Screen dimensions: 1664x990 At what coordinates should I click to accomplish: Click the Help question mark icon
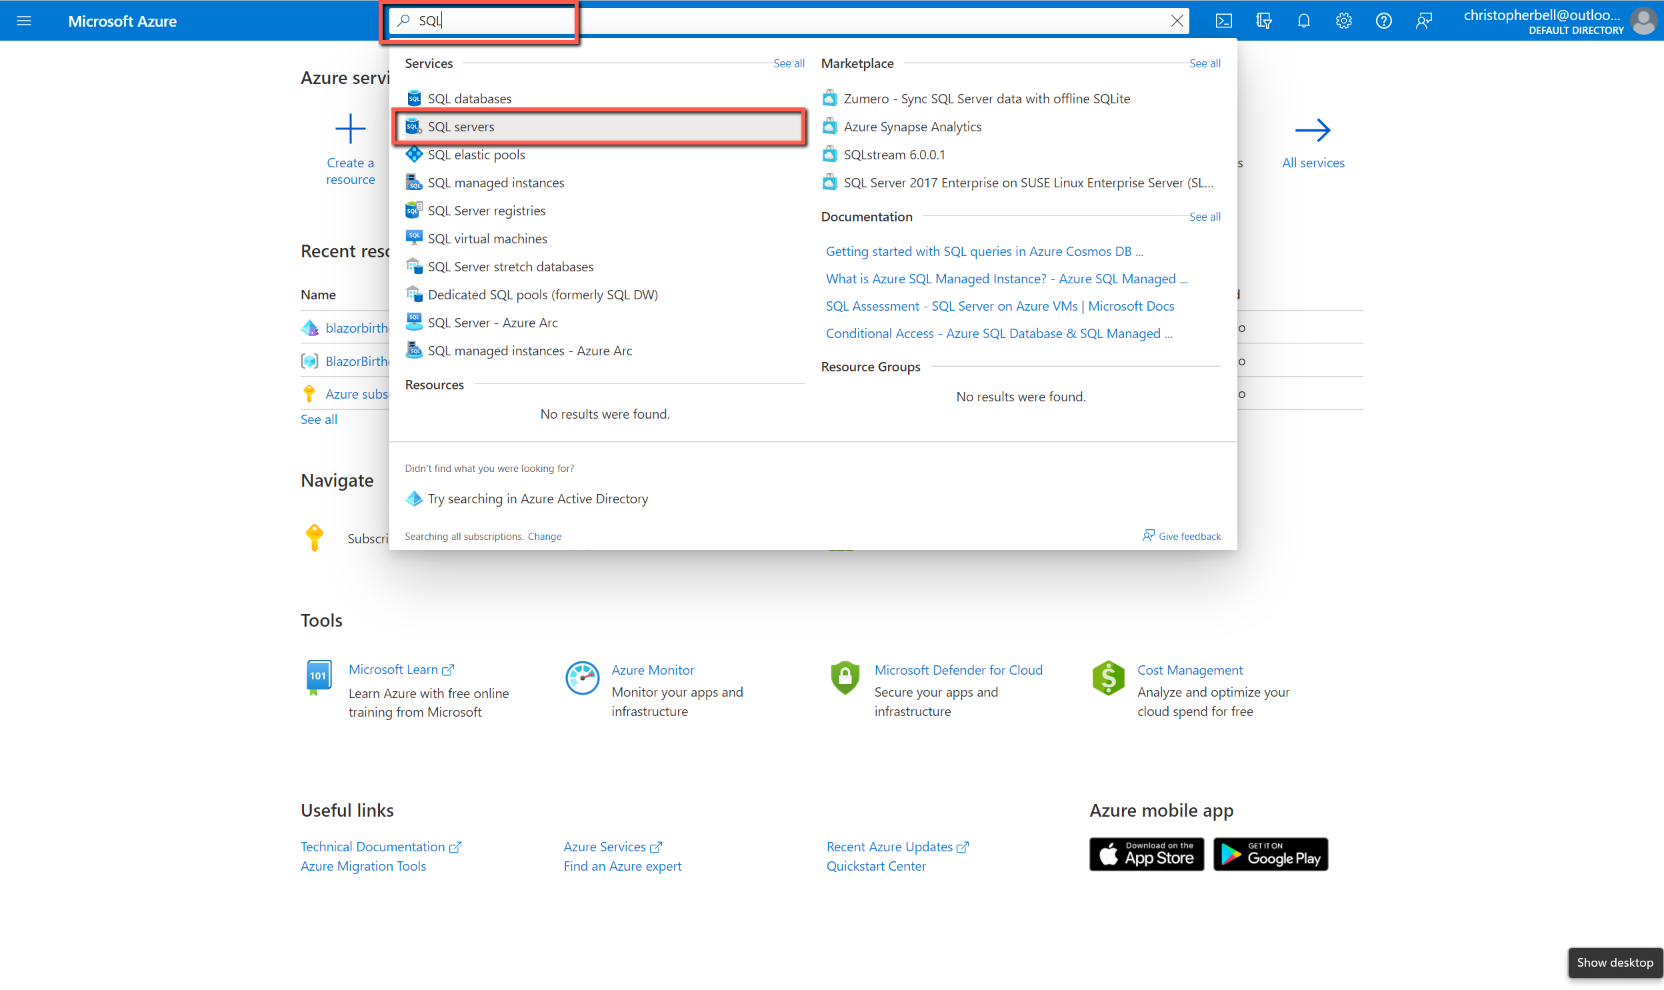point(1384,20)
